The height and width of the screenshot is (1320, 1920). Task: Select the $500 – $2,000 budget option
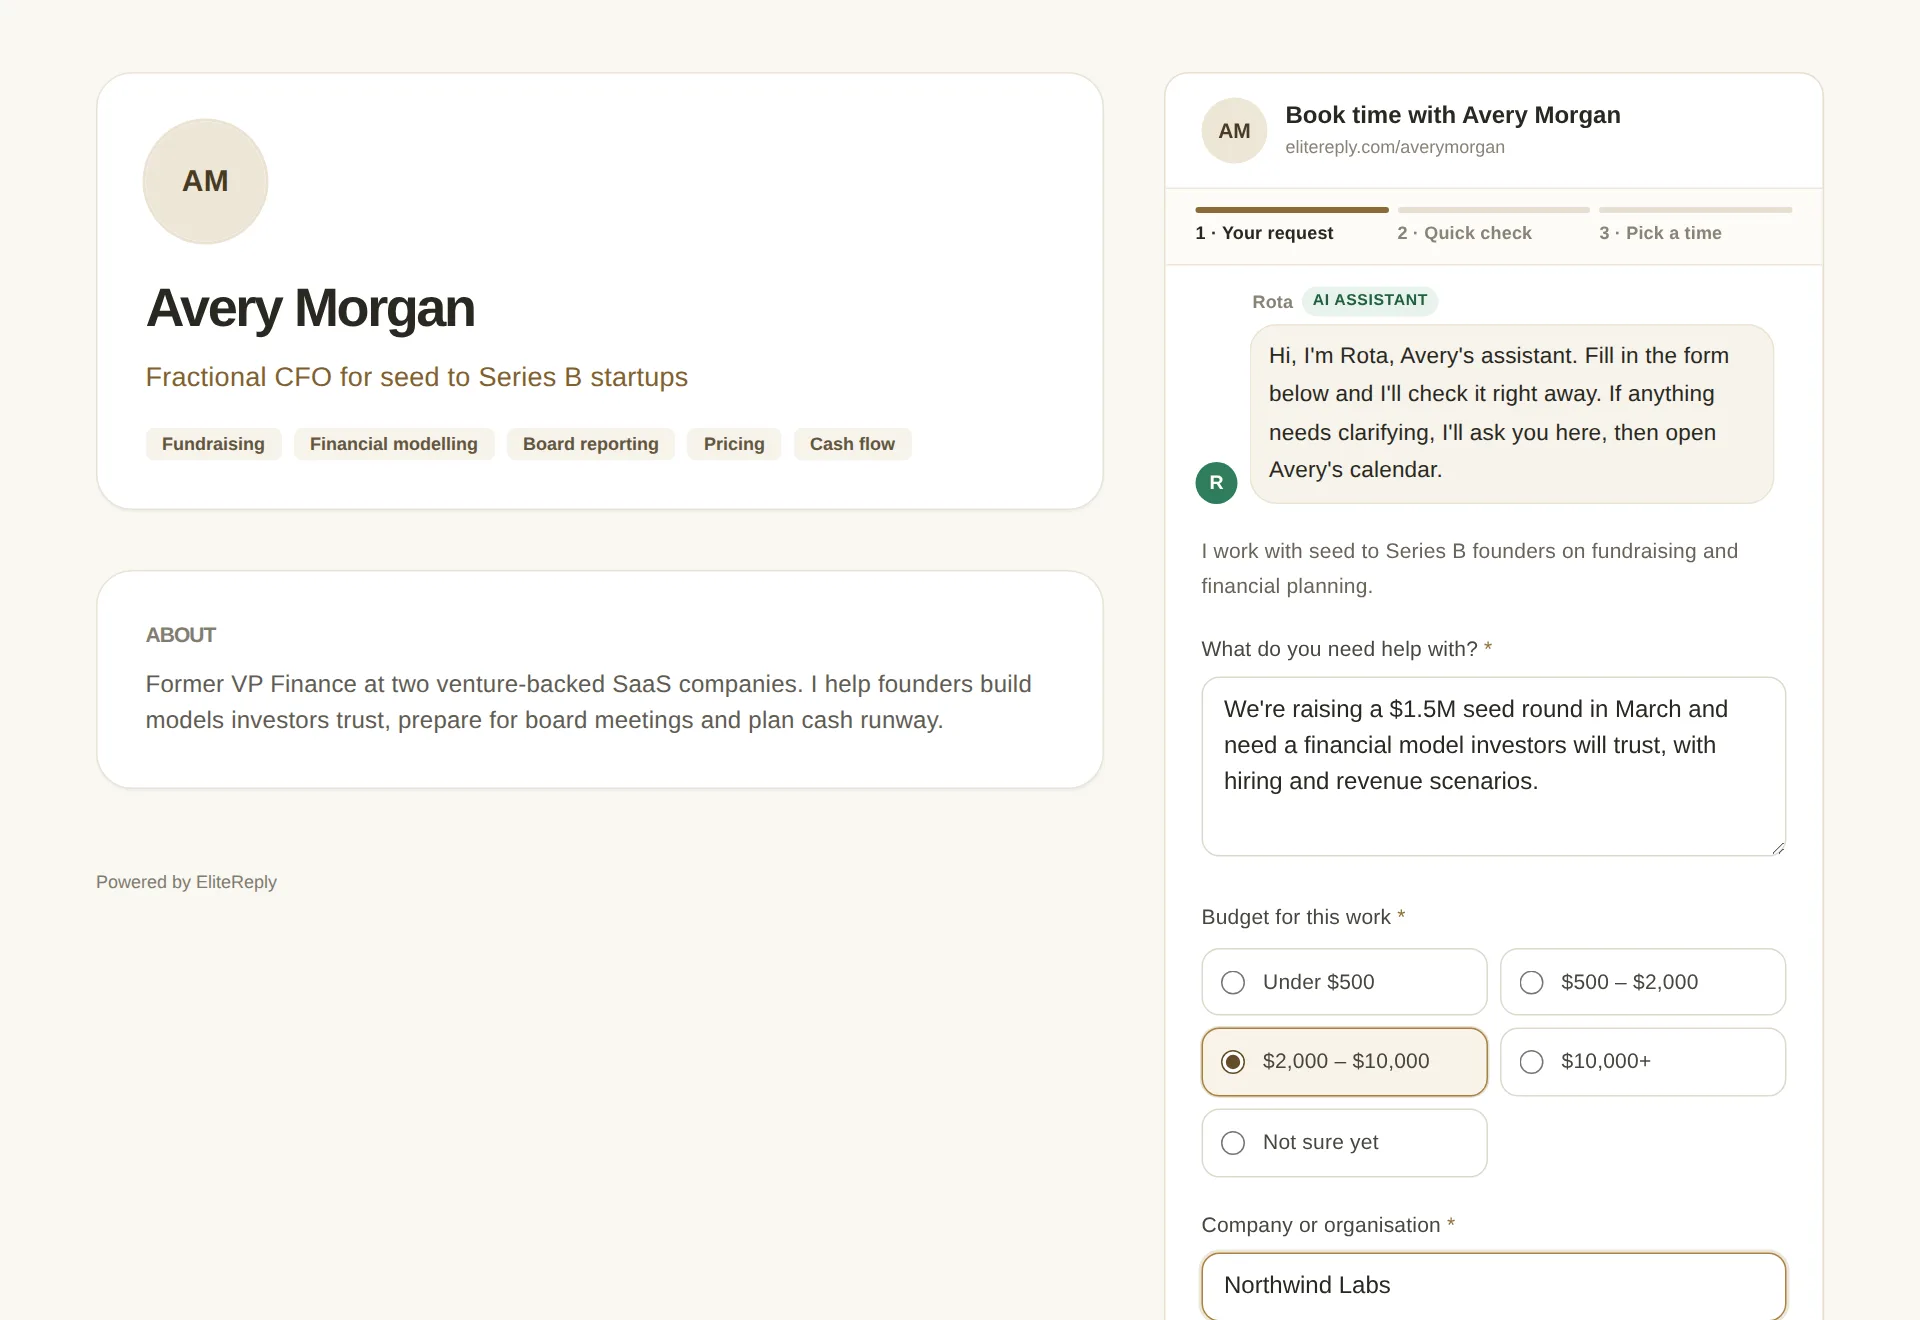(x=1643, y=982)
